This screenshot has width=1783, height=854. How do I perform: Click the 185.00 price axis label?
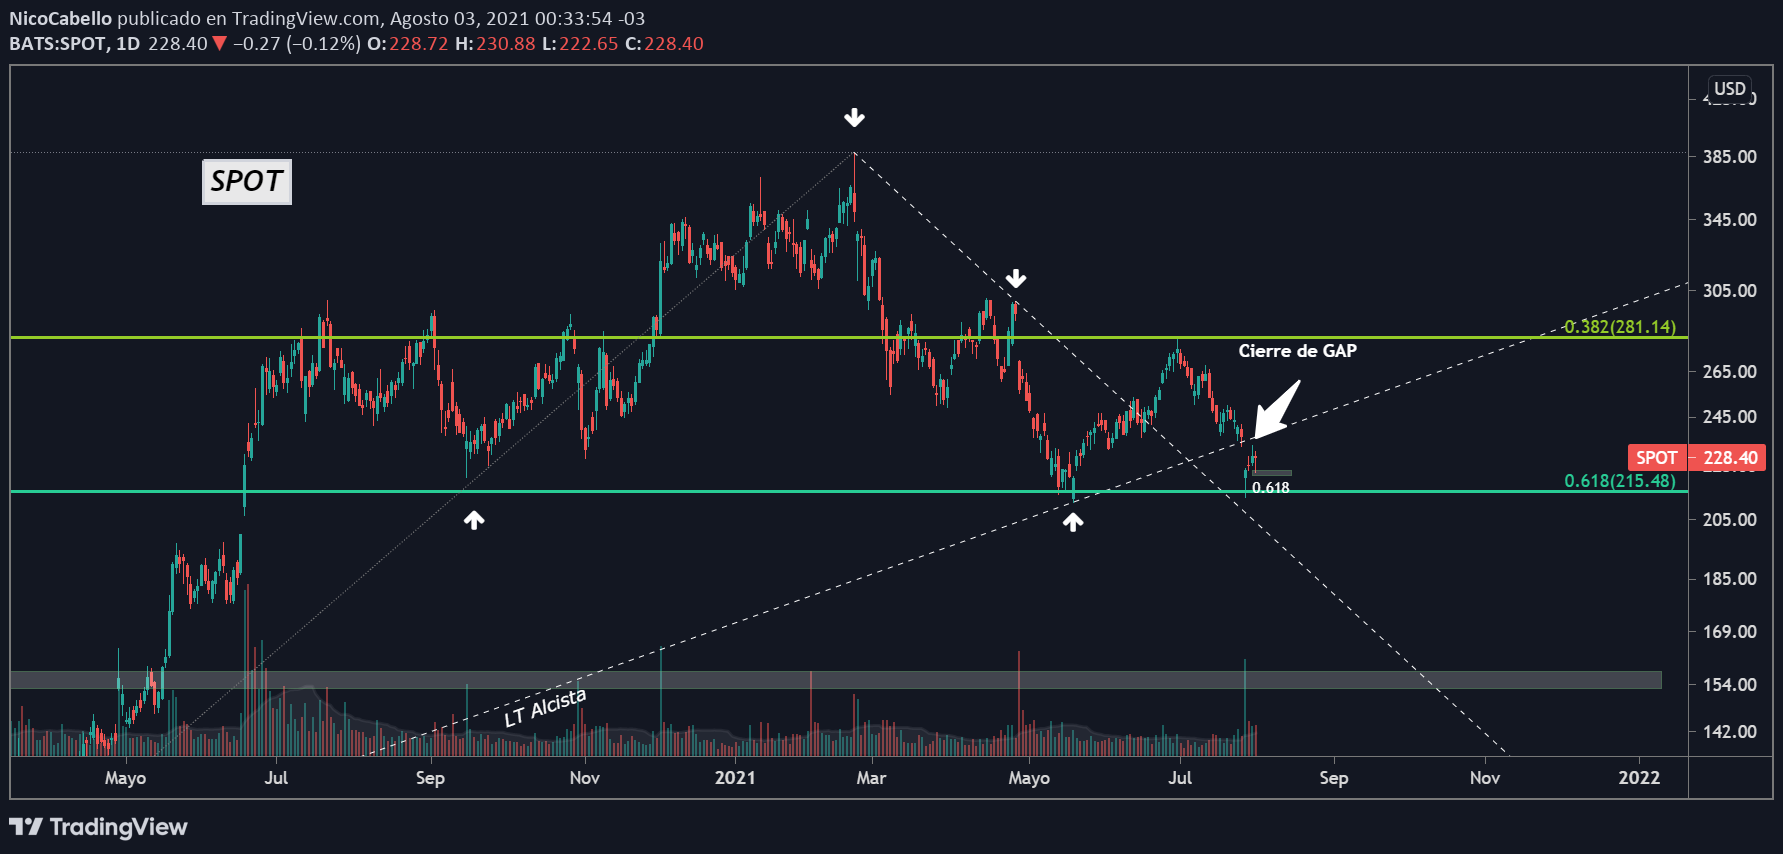(1730, 579)
